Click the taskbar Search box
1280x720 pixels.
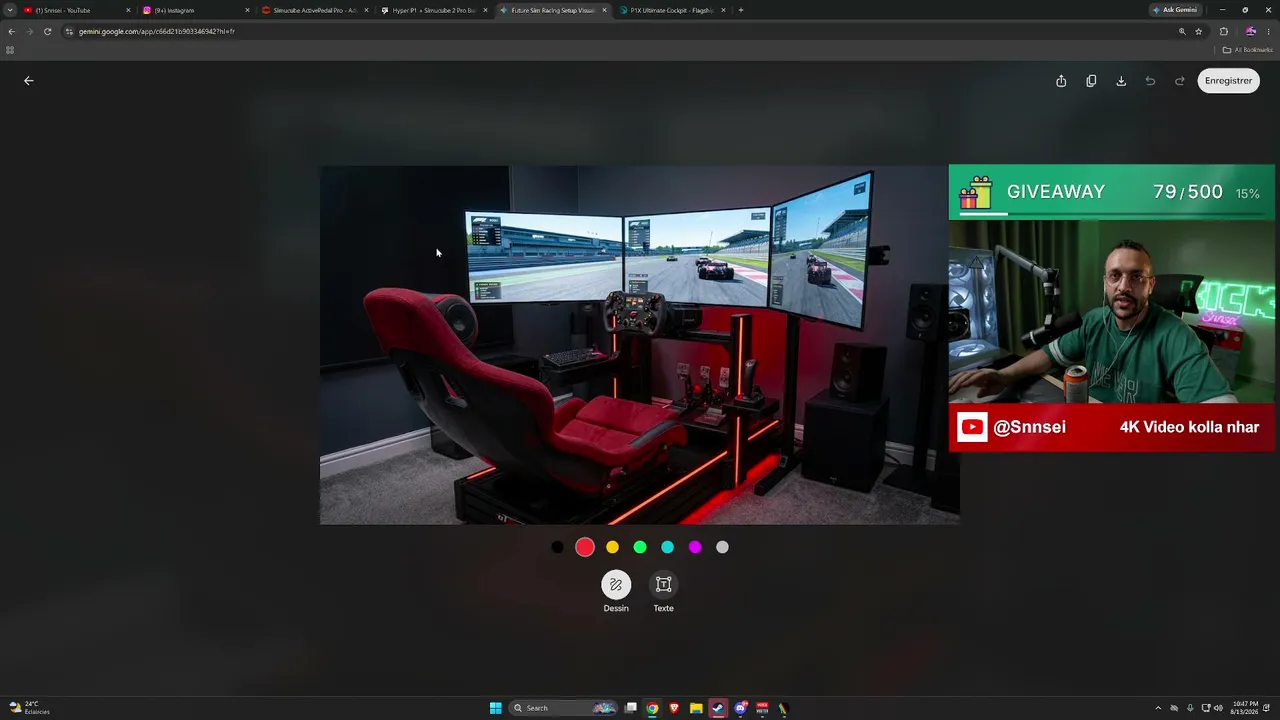[563, 708]
